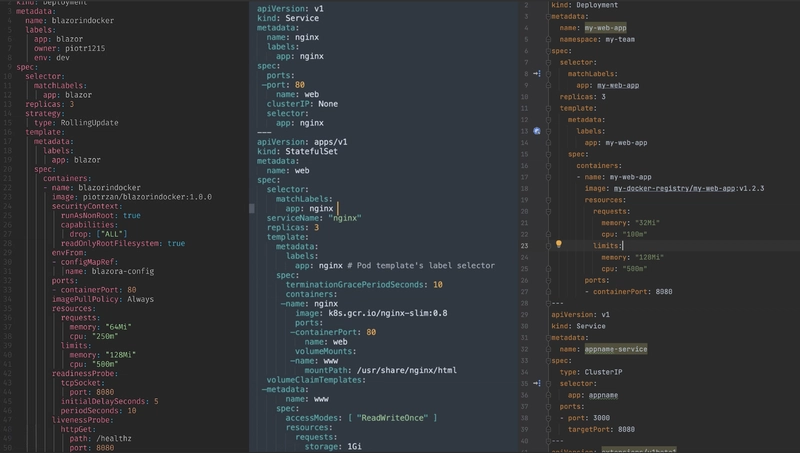Click 'image: k8s.gcr.io/nginx-slim:0.8' line

pyautogui.click(x=371, y=313)
